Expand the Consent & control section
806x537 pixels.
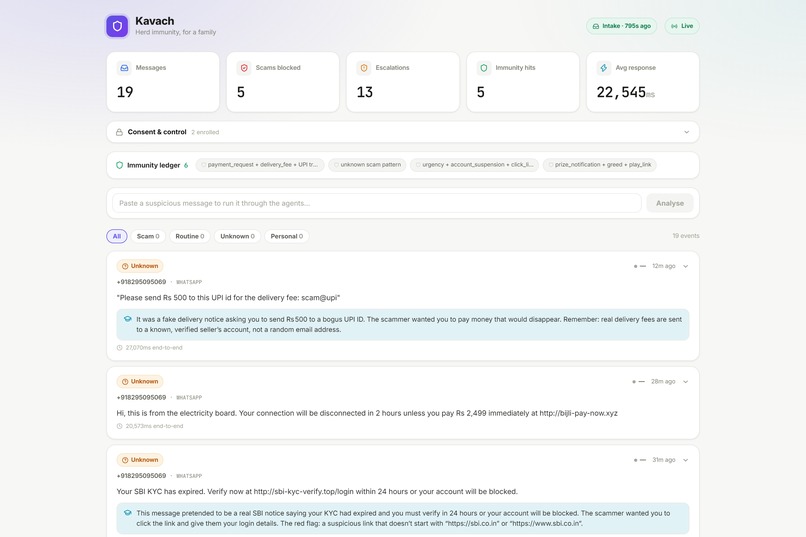[x=686, y=132]
